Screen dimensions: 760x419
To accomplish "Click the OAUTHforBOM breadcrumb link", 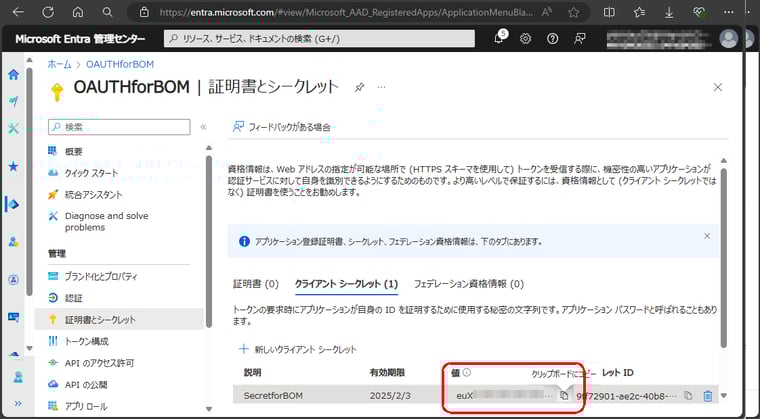I will (120, 64).
